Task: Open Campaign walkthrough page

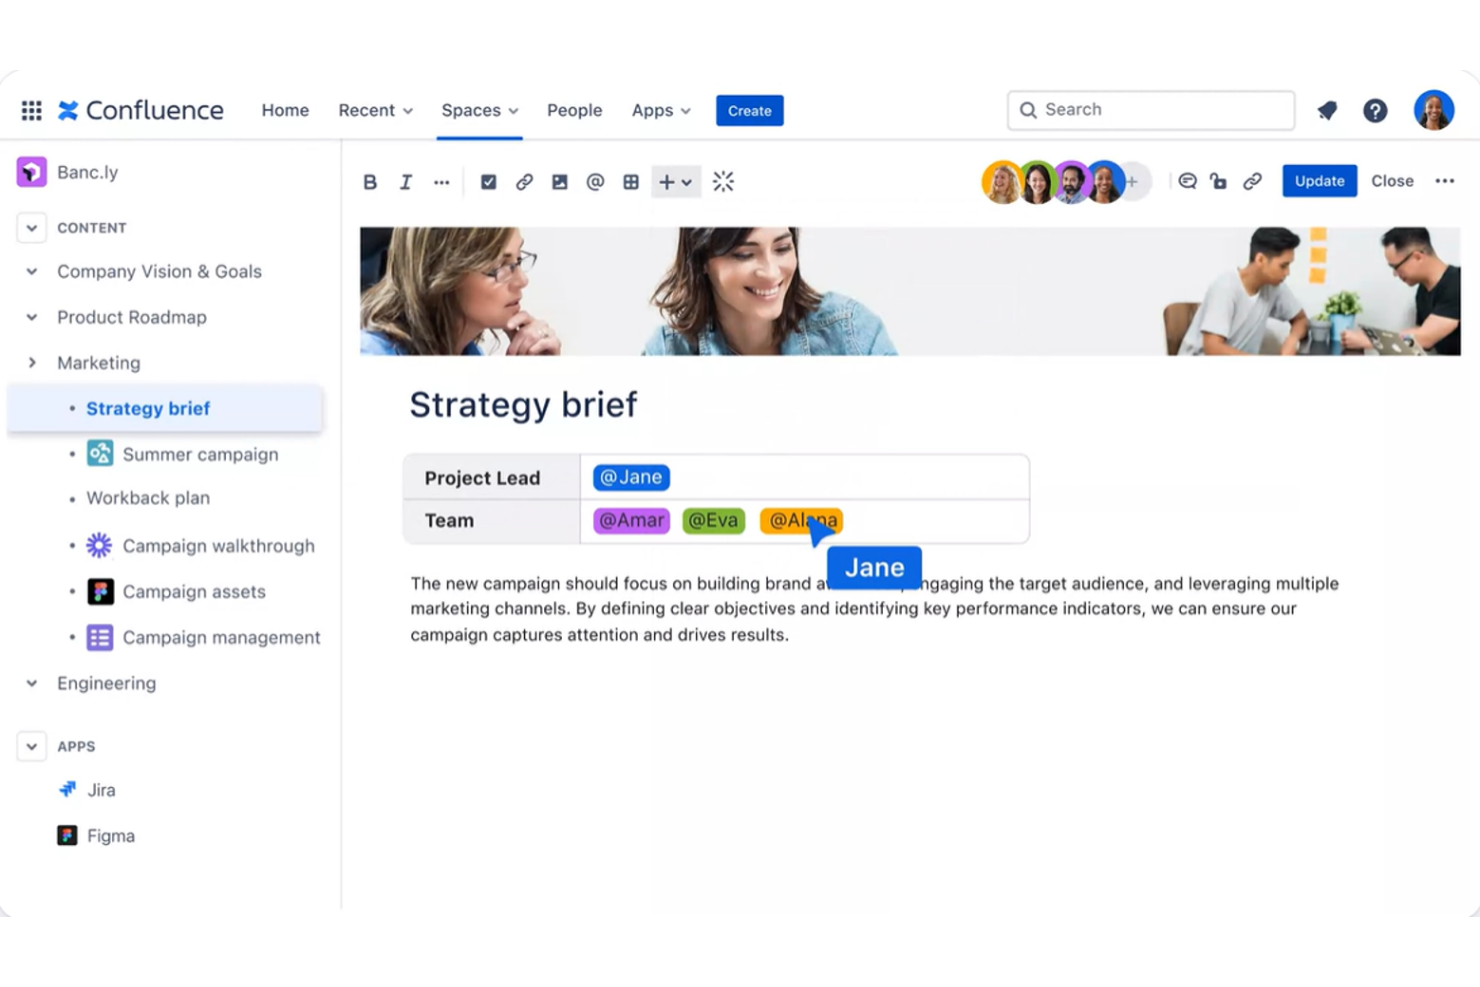Action: pos(218,546)
